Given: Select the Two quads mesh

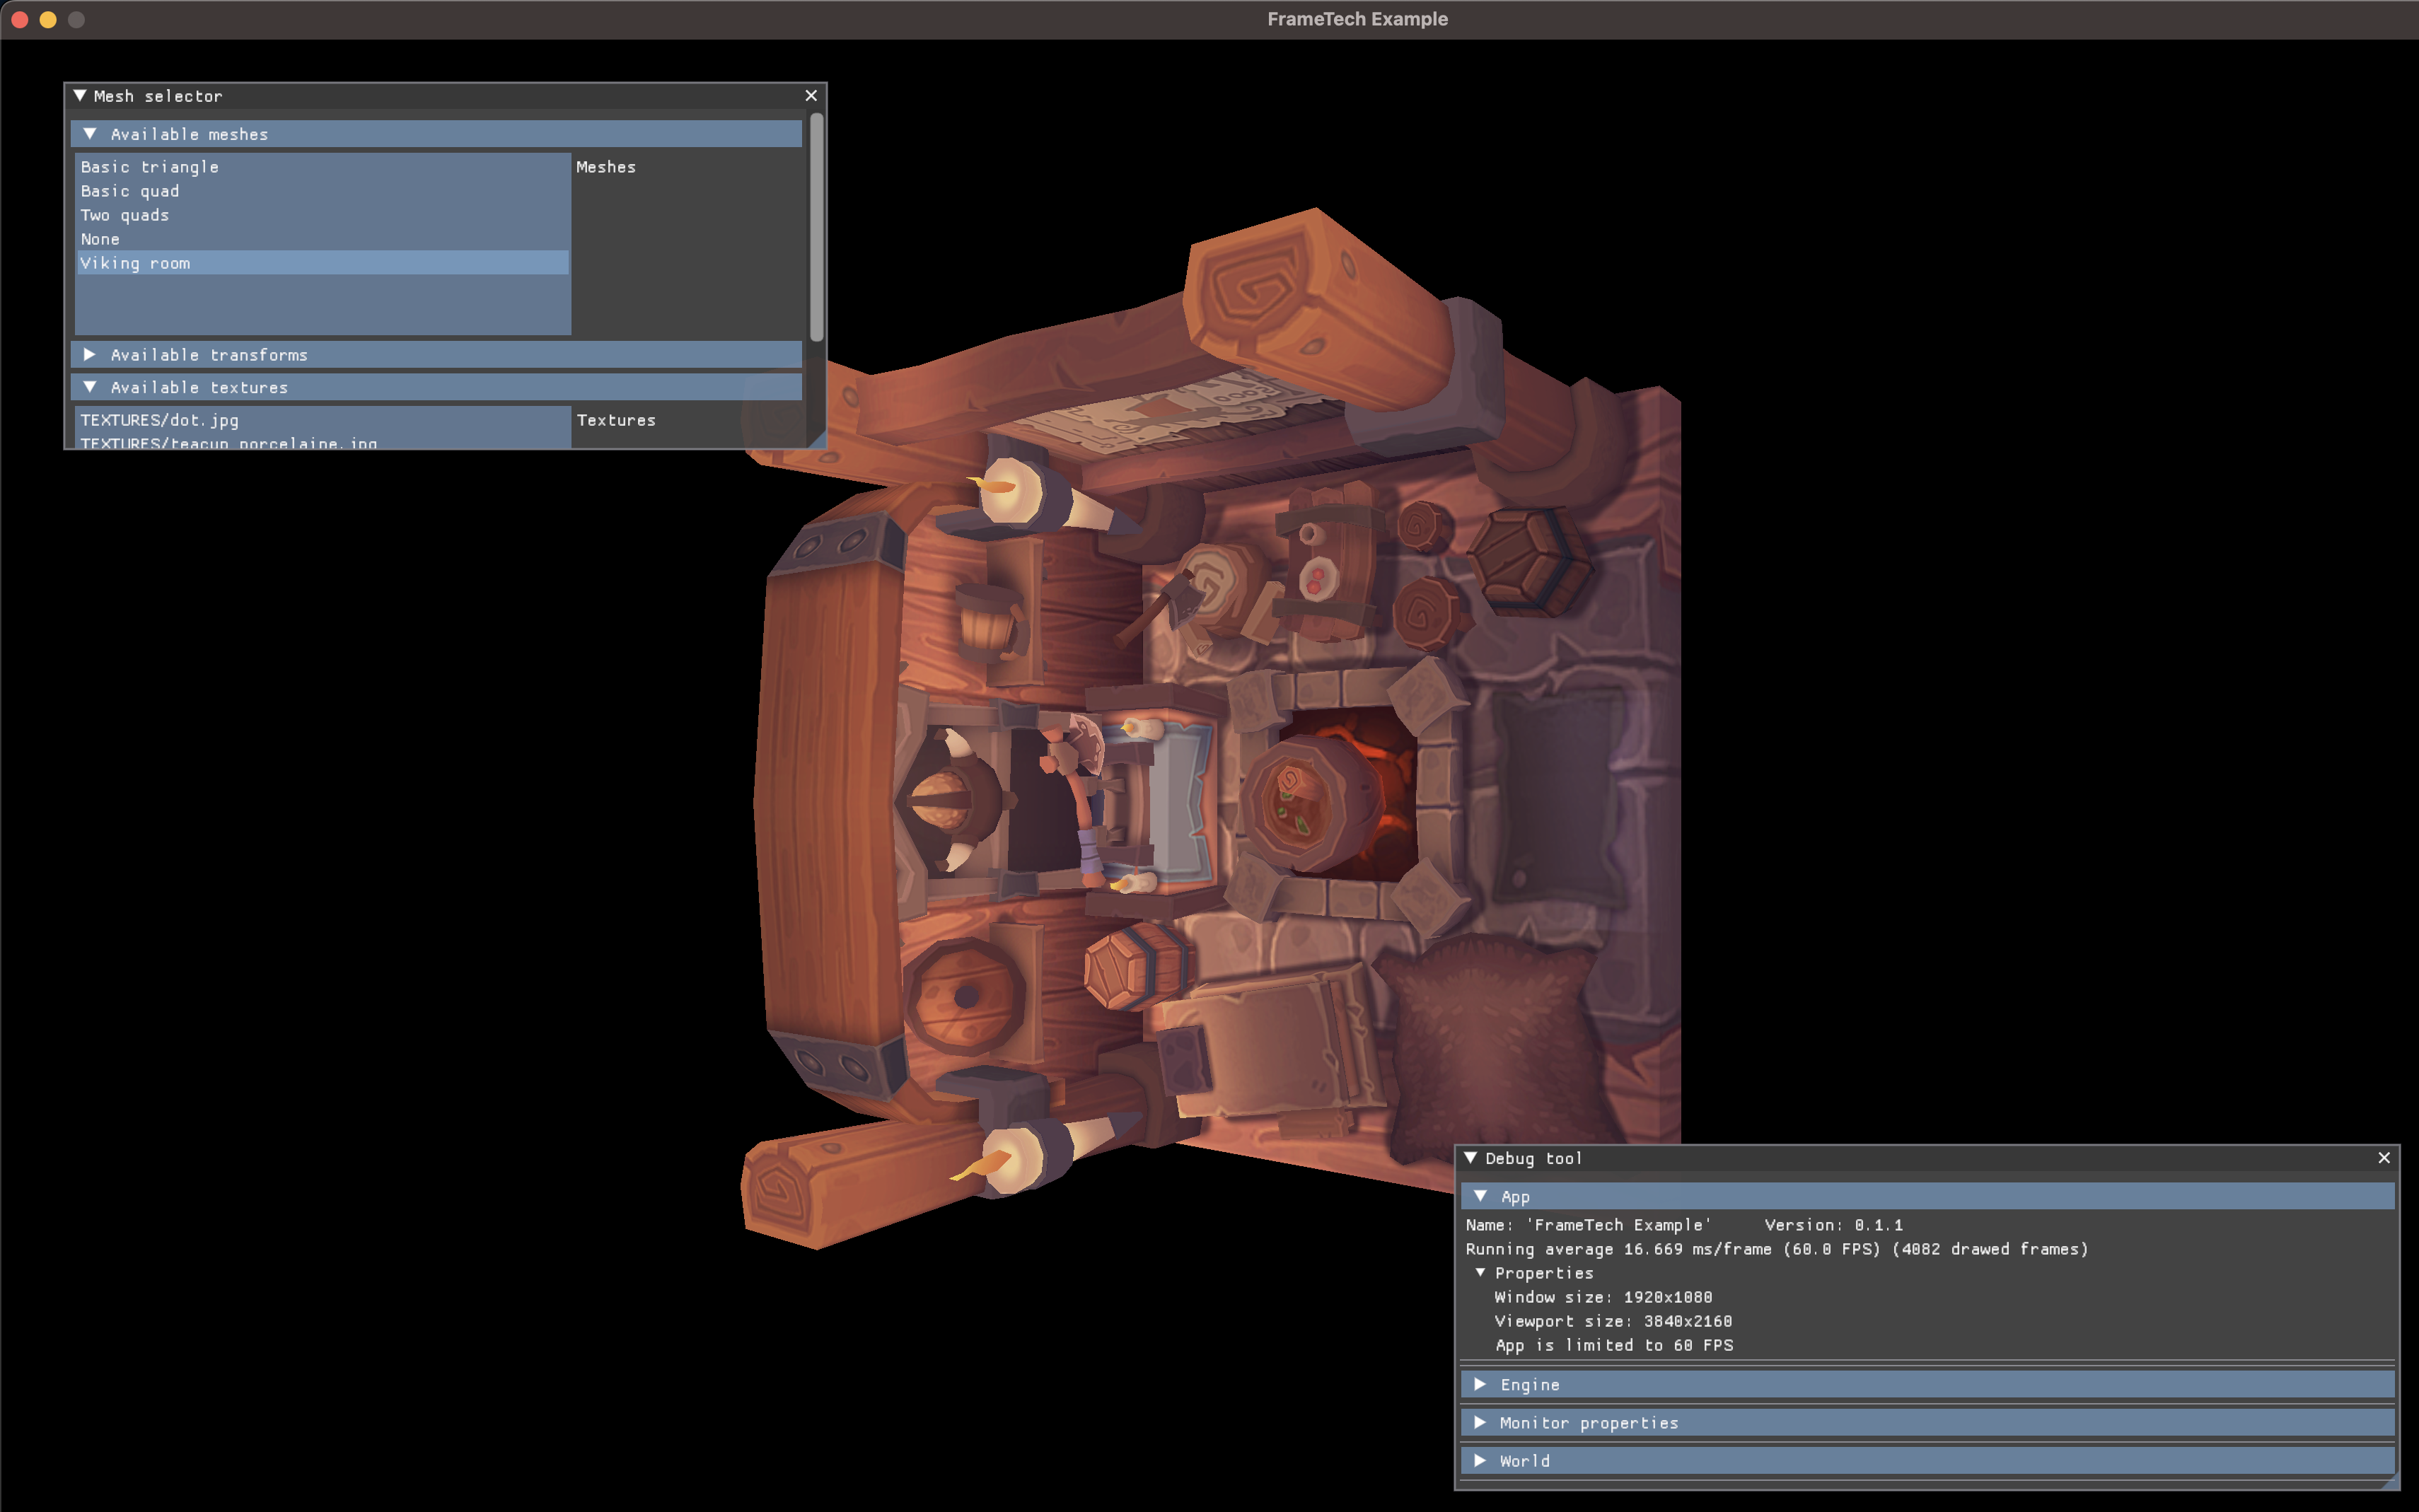Looking at the screenshot, I should [x=322, y=215].
